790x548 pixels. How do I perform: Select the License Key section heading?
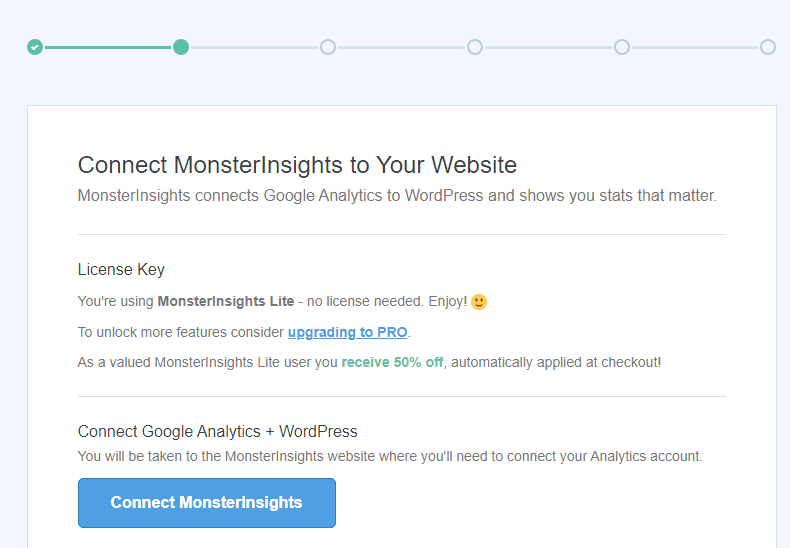coord(121,270)
